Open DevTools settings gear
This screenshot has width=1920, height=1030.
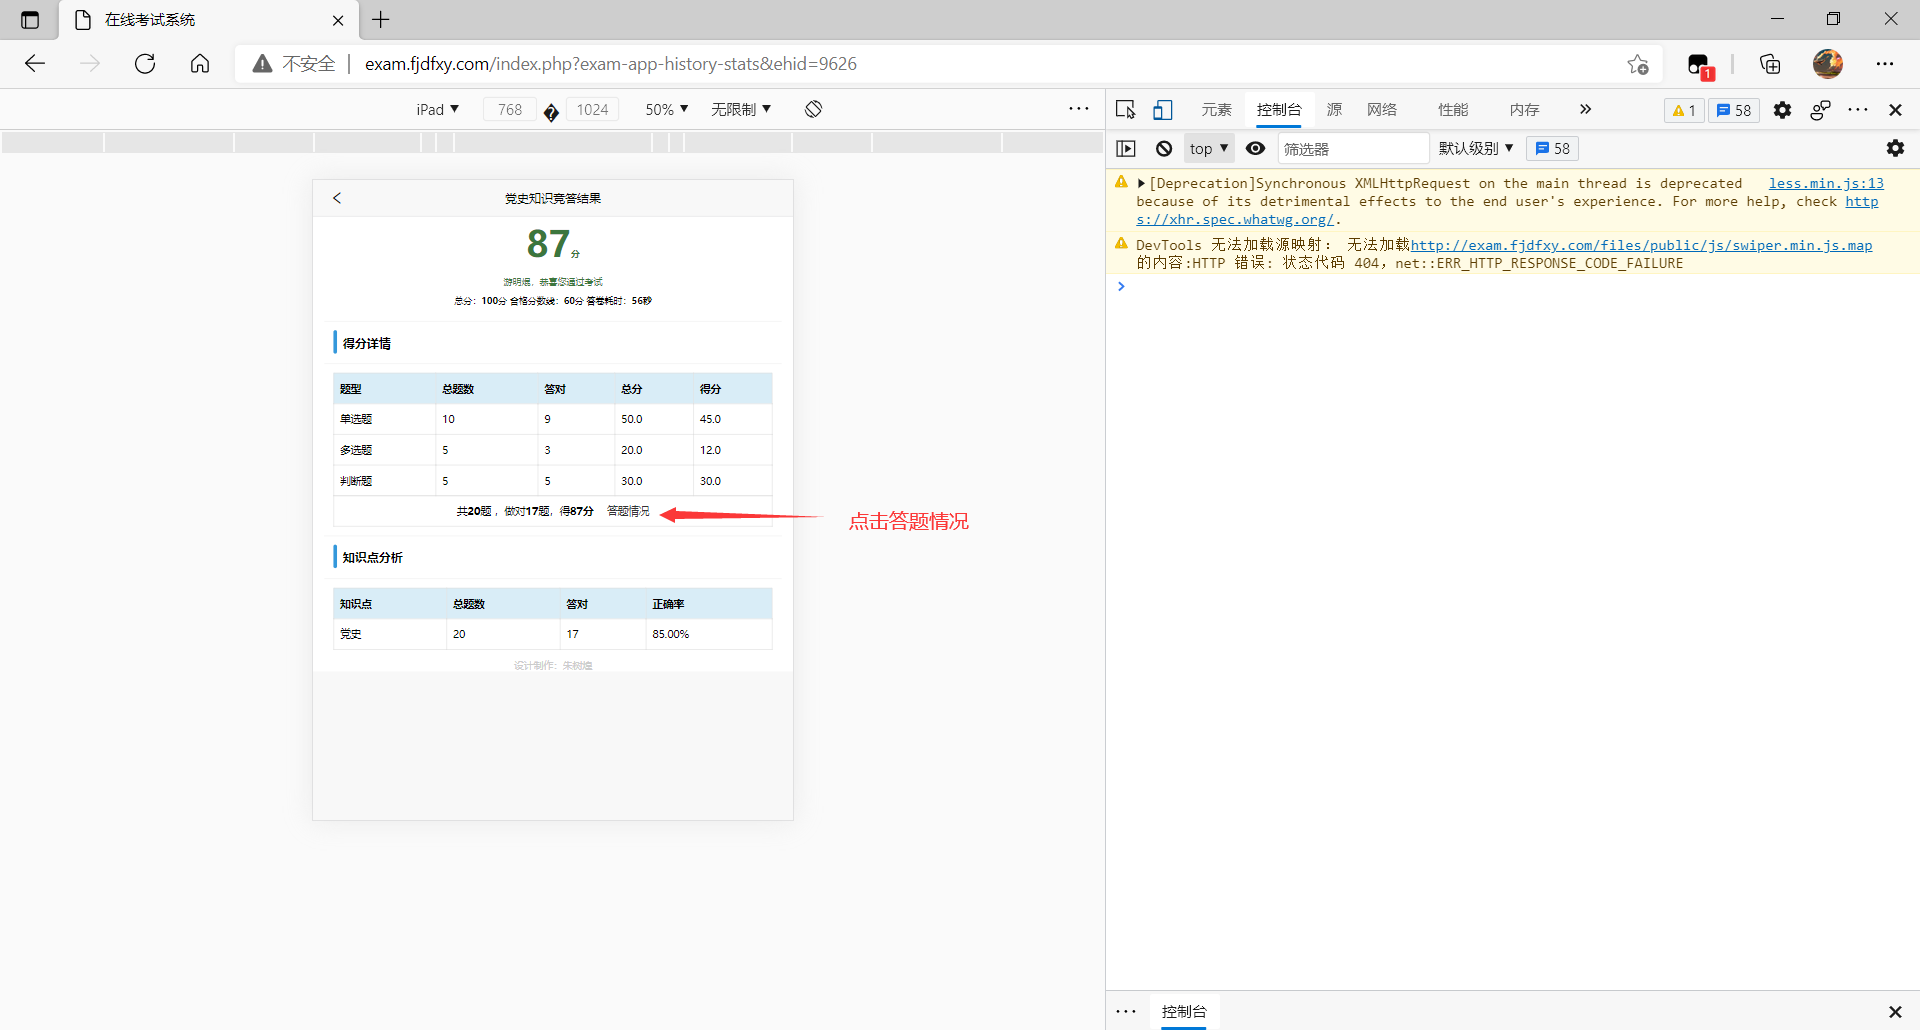1782,110
